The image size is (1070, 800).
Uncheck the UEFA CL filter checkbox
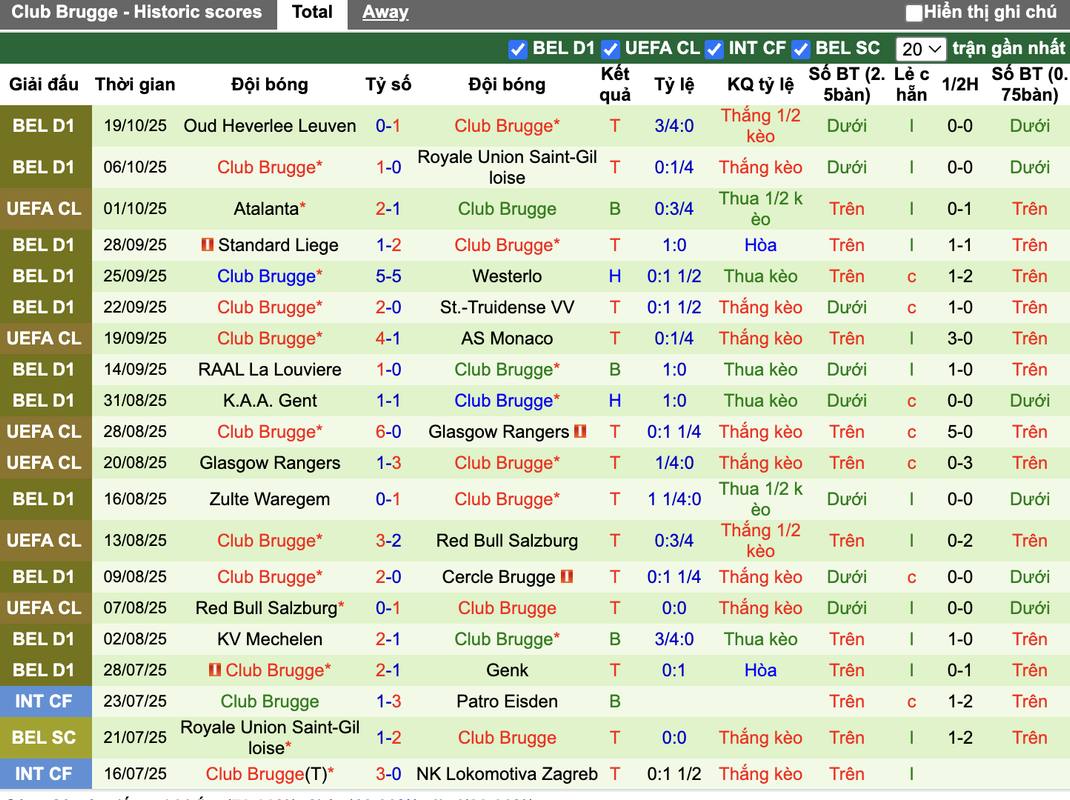coord(611,49)
